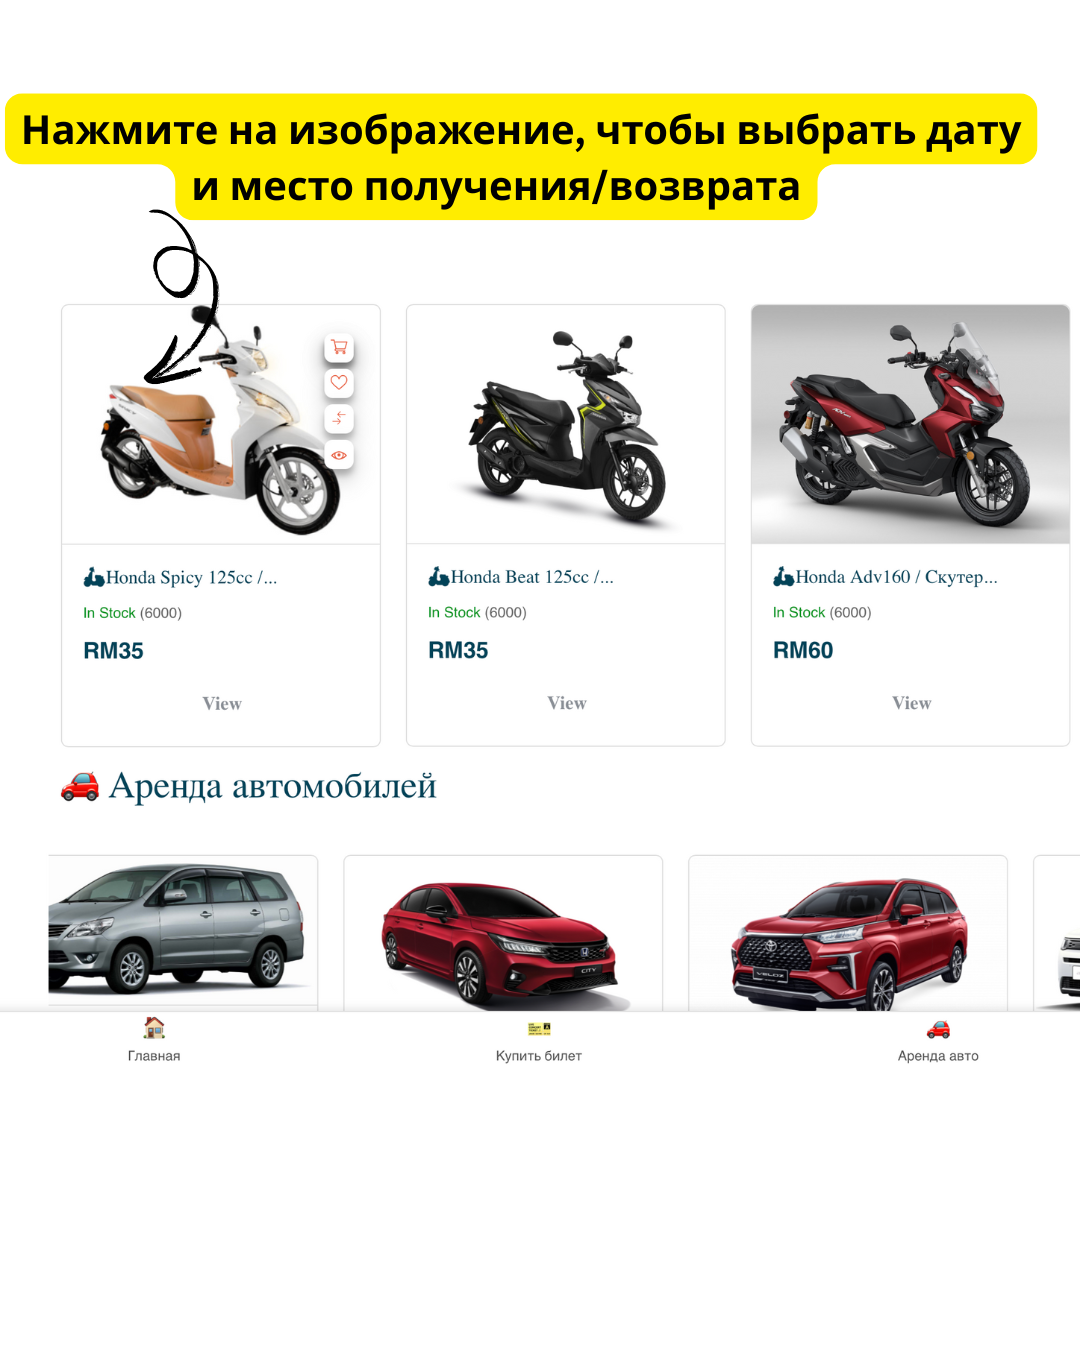Screen dimensions: 1080x1350
Task: Open quick view eye icon on Honda Spicy
Action: [x=339, y=455]
